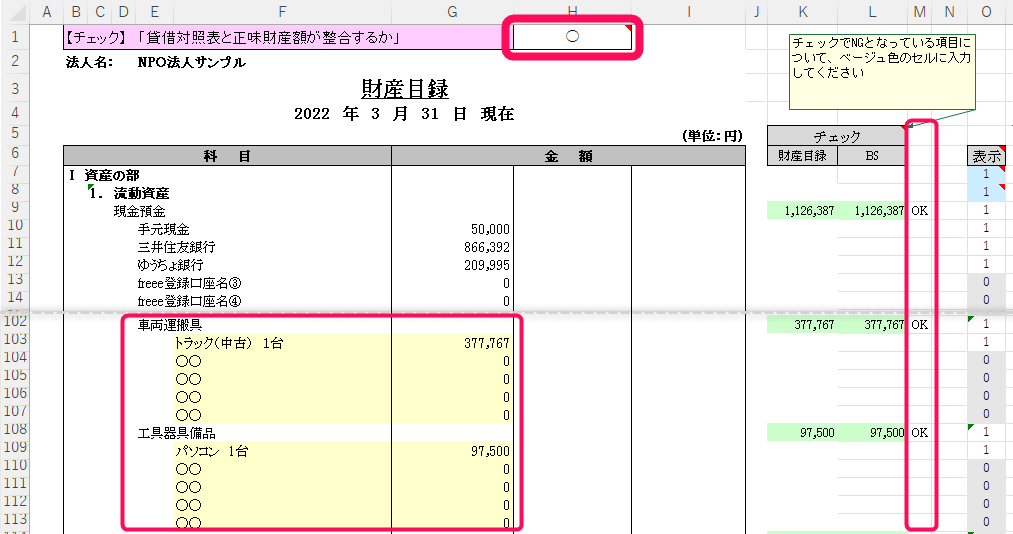Select the (単位:円) unit label
This screenshot has height=534, width=1013.
[712, 136]
